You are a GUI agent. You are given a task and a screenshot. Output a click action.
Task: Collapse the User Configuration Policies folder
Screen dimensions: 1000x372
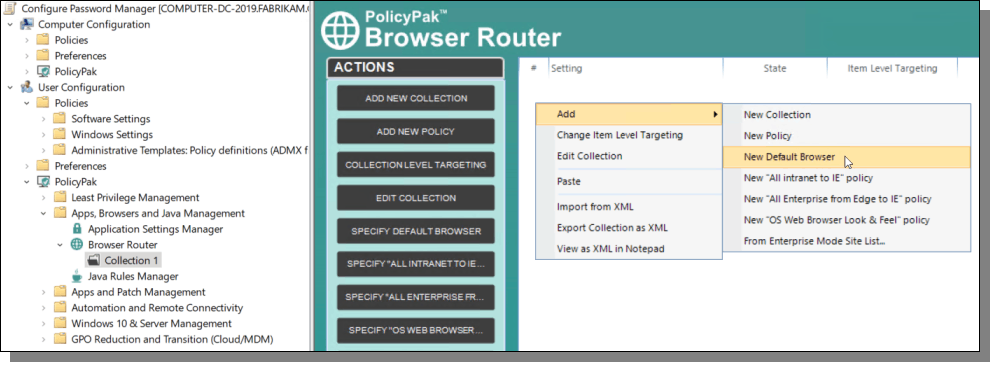click(x=27, y=103)
